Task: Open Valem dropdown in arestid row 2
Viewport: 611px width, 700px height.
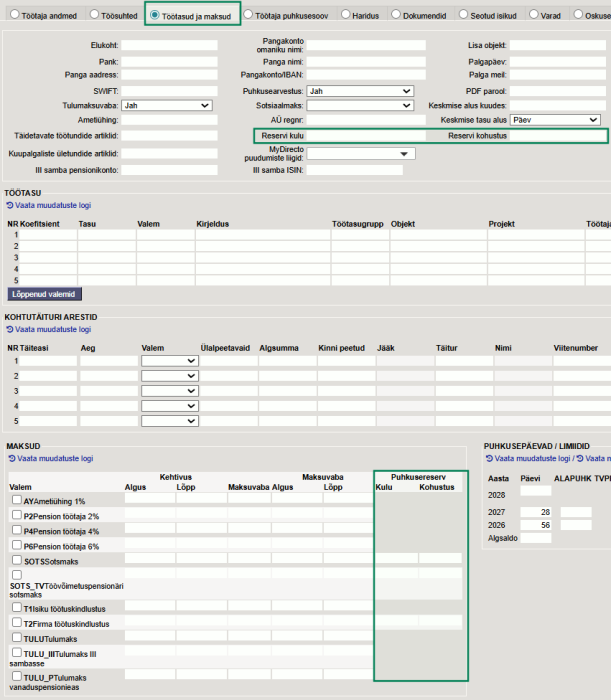Action: 170,376
